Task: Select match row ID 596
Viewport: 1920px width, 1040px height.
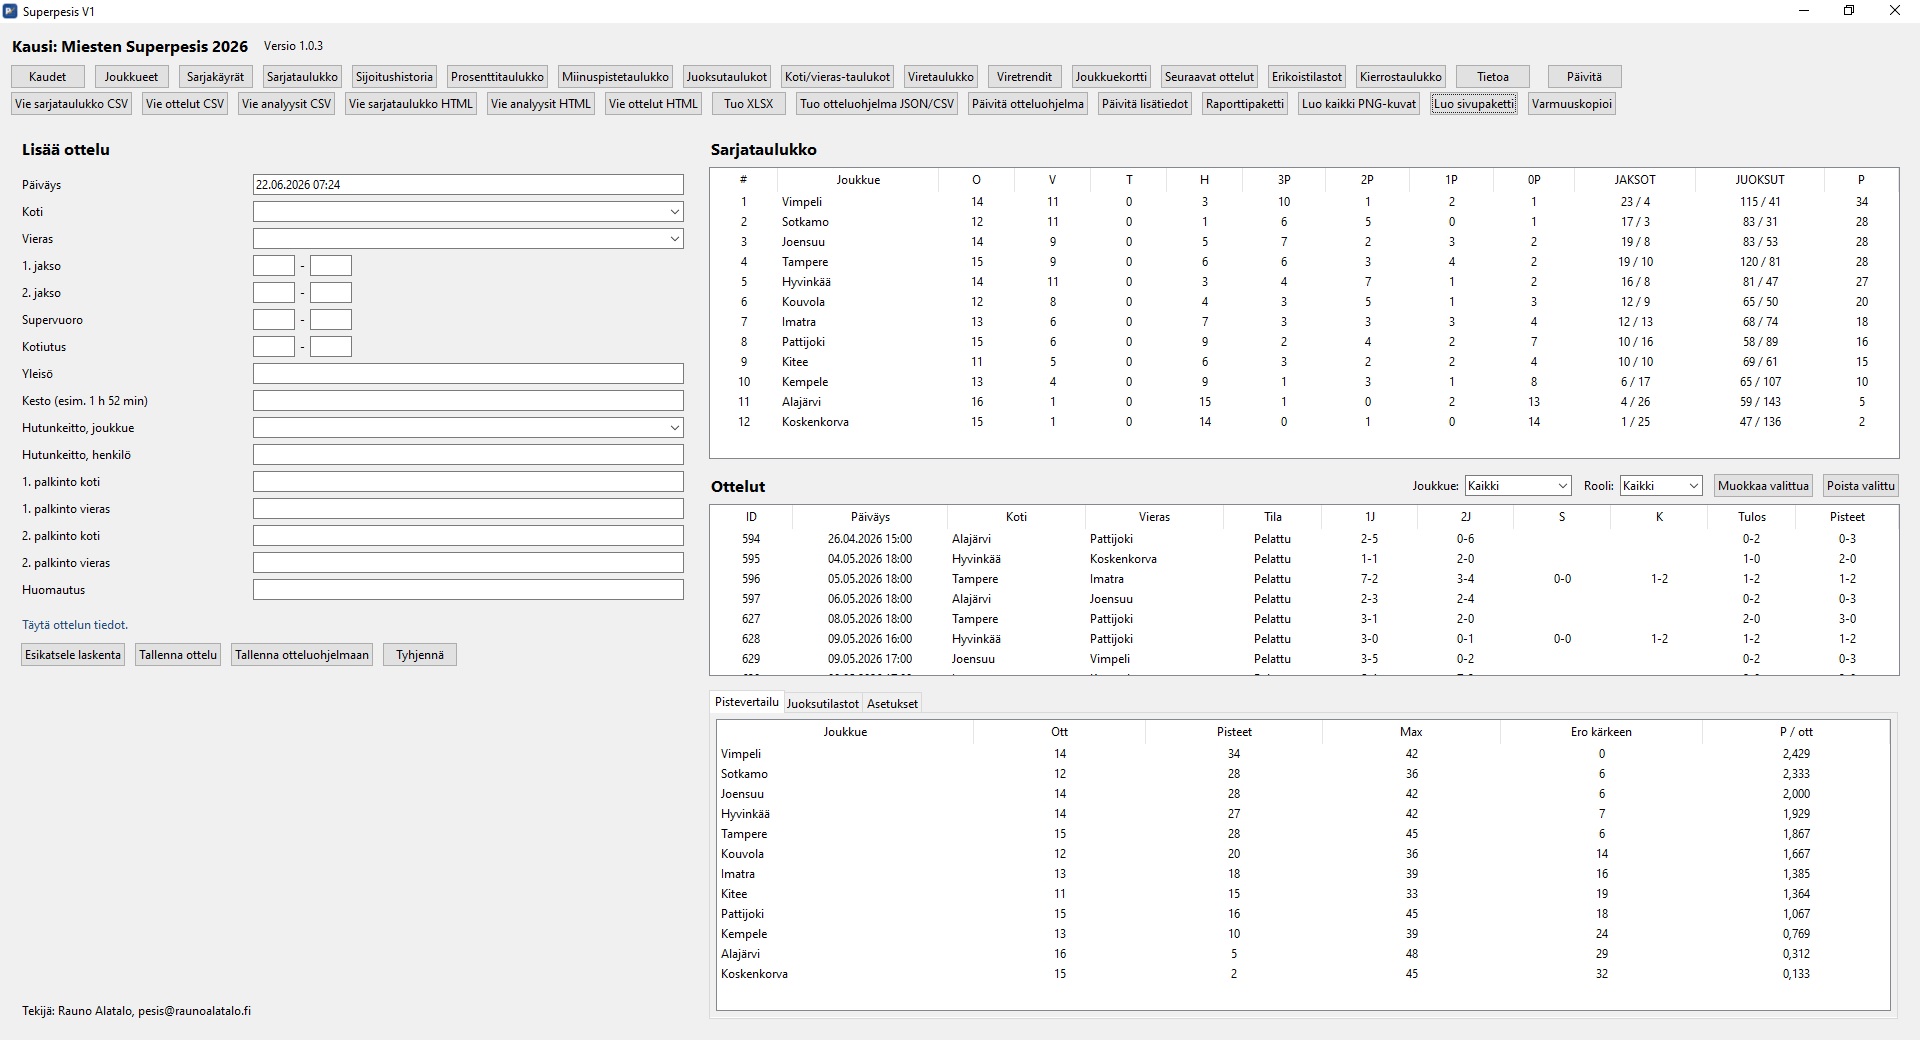Action: tap(1304, 579)
